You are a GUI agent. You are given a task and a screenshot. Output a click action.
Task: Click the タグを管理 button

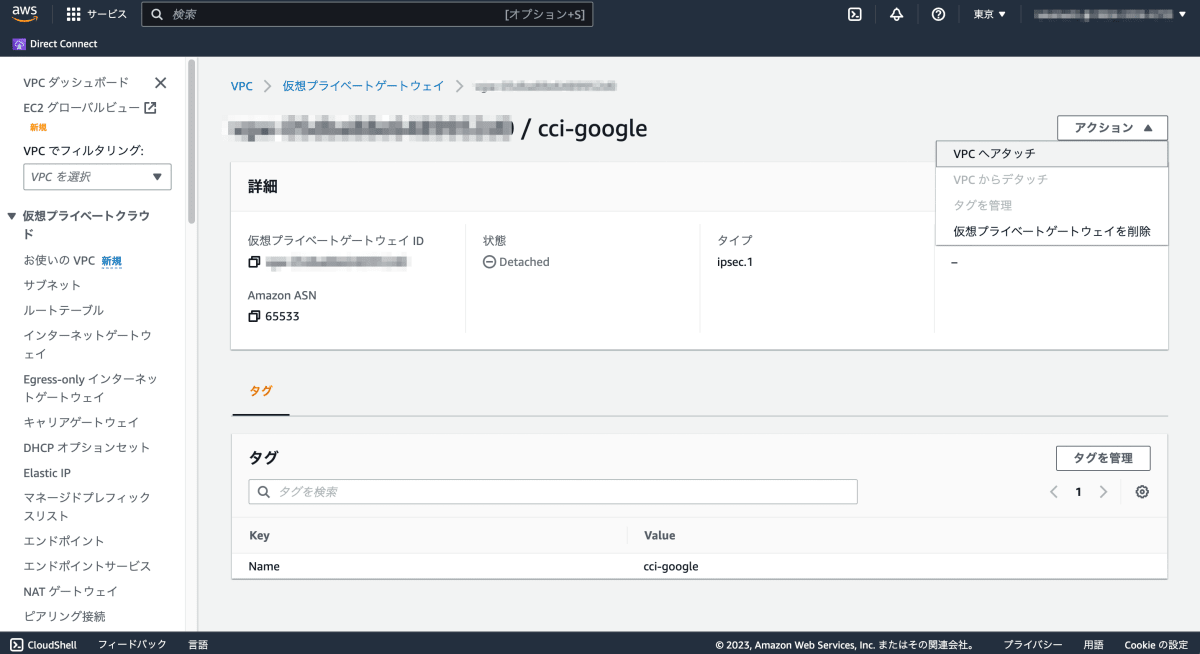point(1103,458)
